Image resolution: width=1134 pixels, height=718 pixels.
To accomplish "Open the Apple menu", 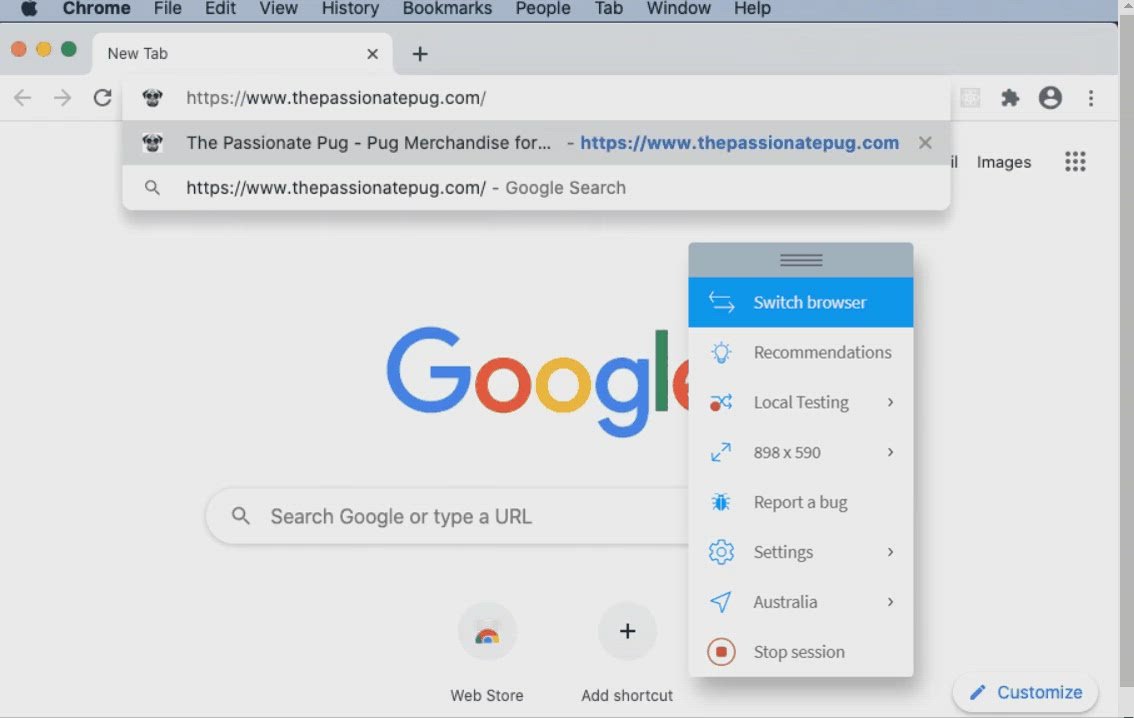I will 29,9.
